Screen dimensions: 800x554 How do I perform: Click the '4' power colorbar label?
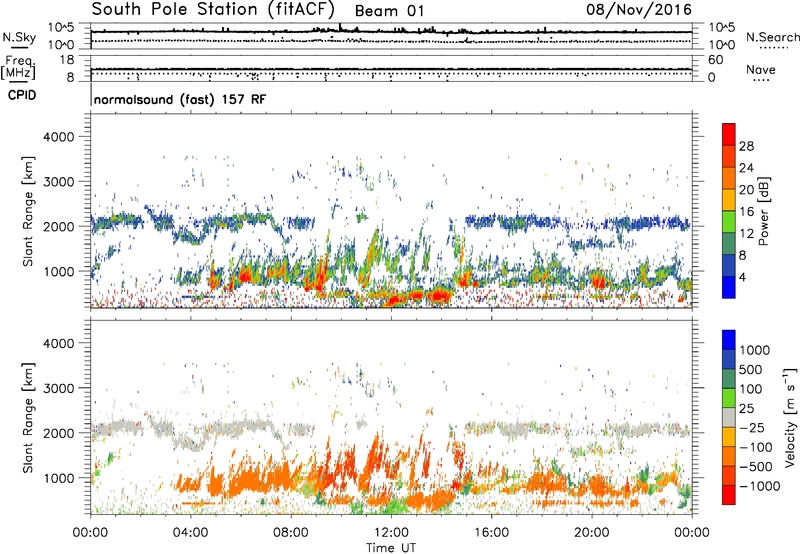pos(742,277)
